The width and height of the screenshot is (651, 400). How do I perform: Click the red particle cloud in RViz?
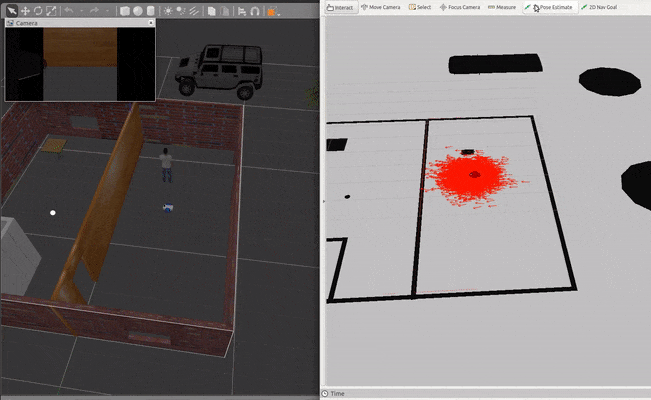472,177
